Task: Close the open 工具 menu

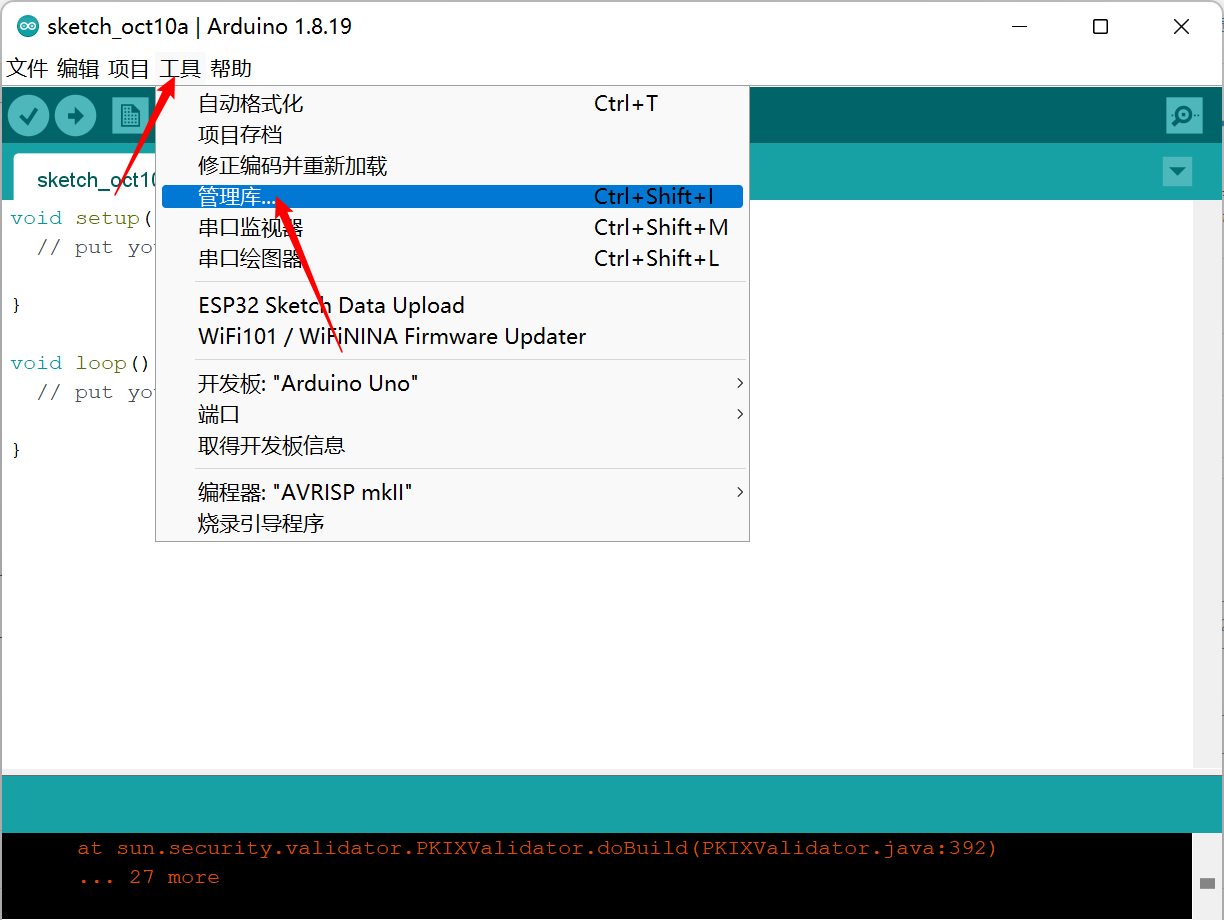Action: [x=180, y=68]
